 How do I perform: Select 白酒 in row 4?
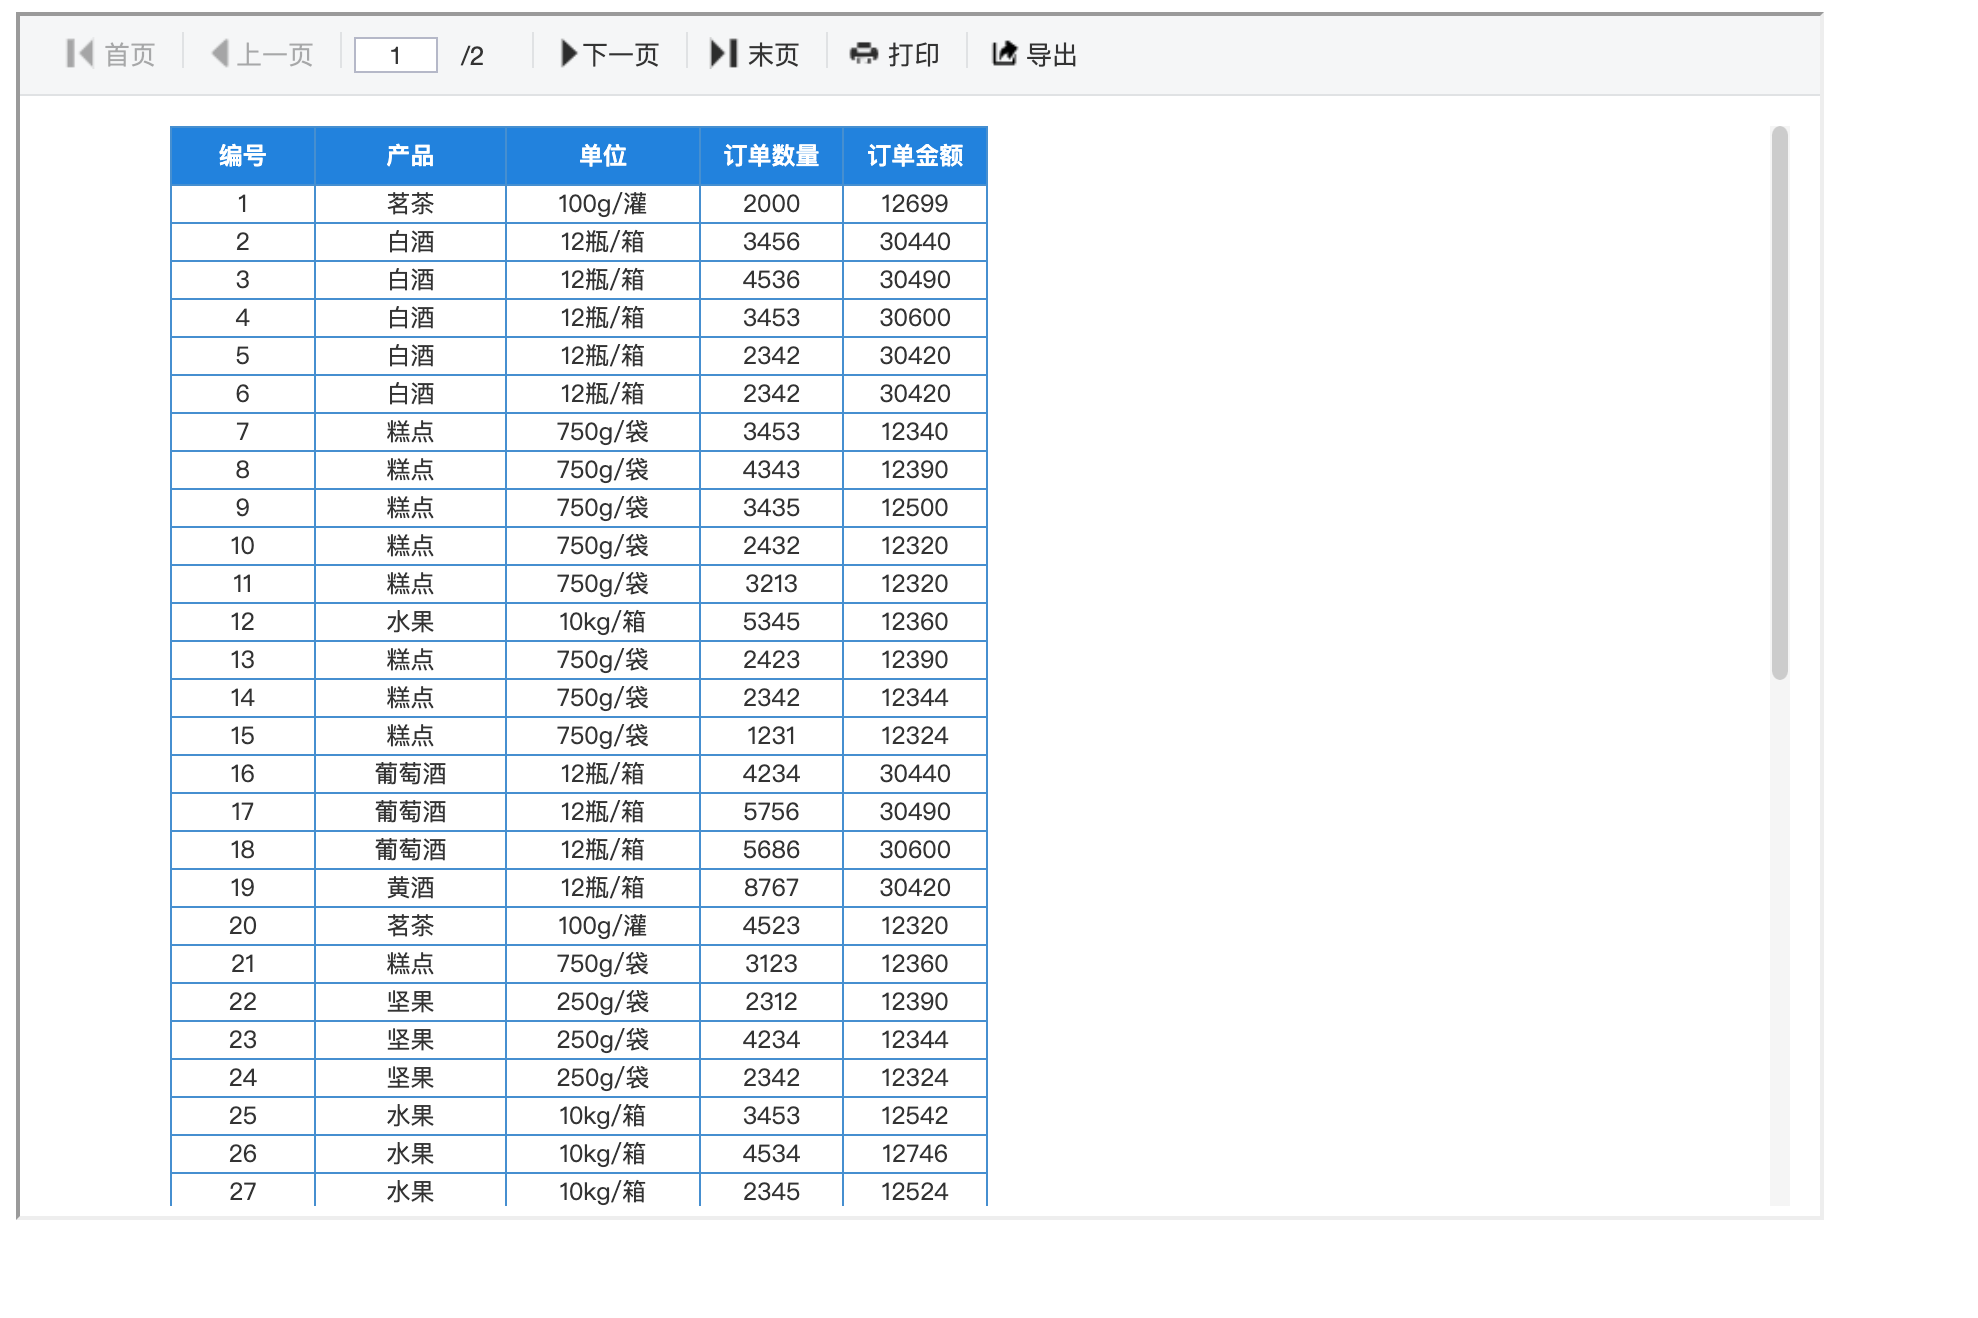[410, 318]
